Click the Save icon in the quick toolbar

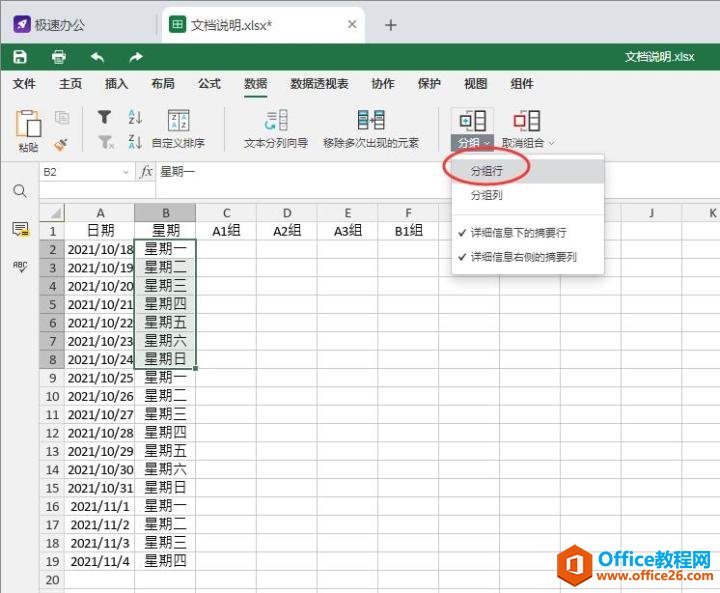pyautogui.click(x=20, y=57)
